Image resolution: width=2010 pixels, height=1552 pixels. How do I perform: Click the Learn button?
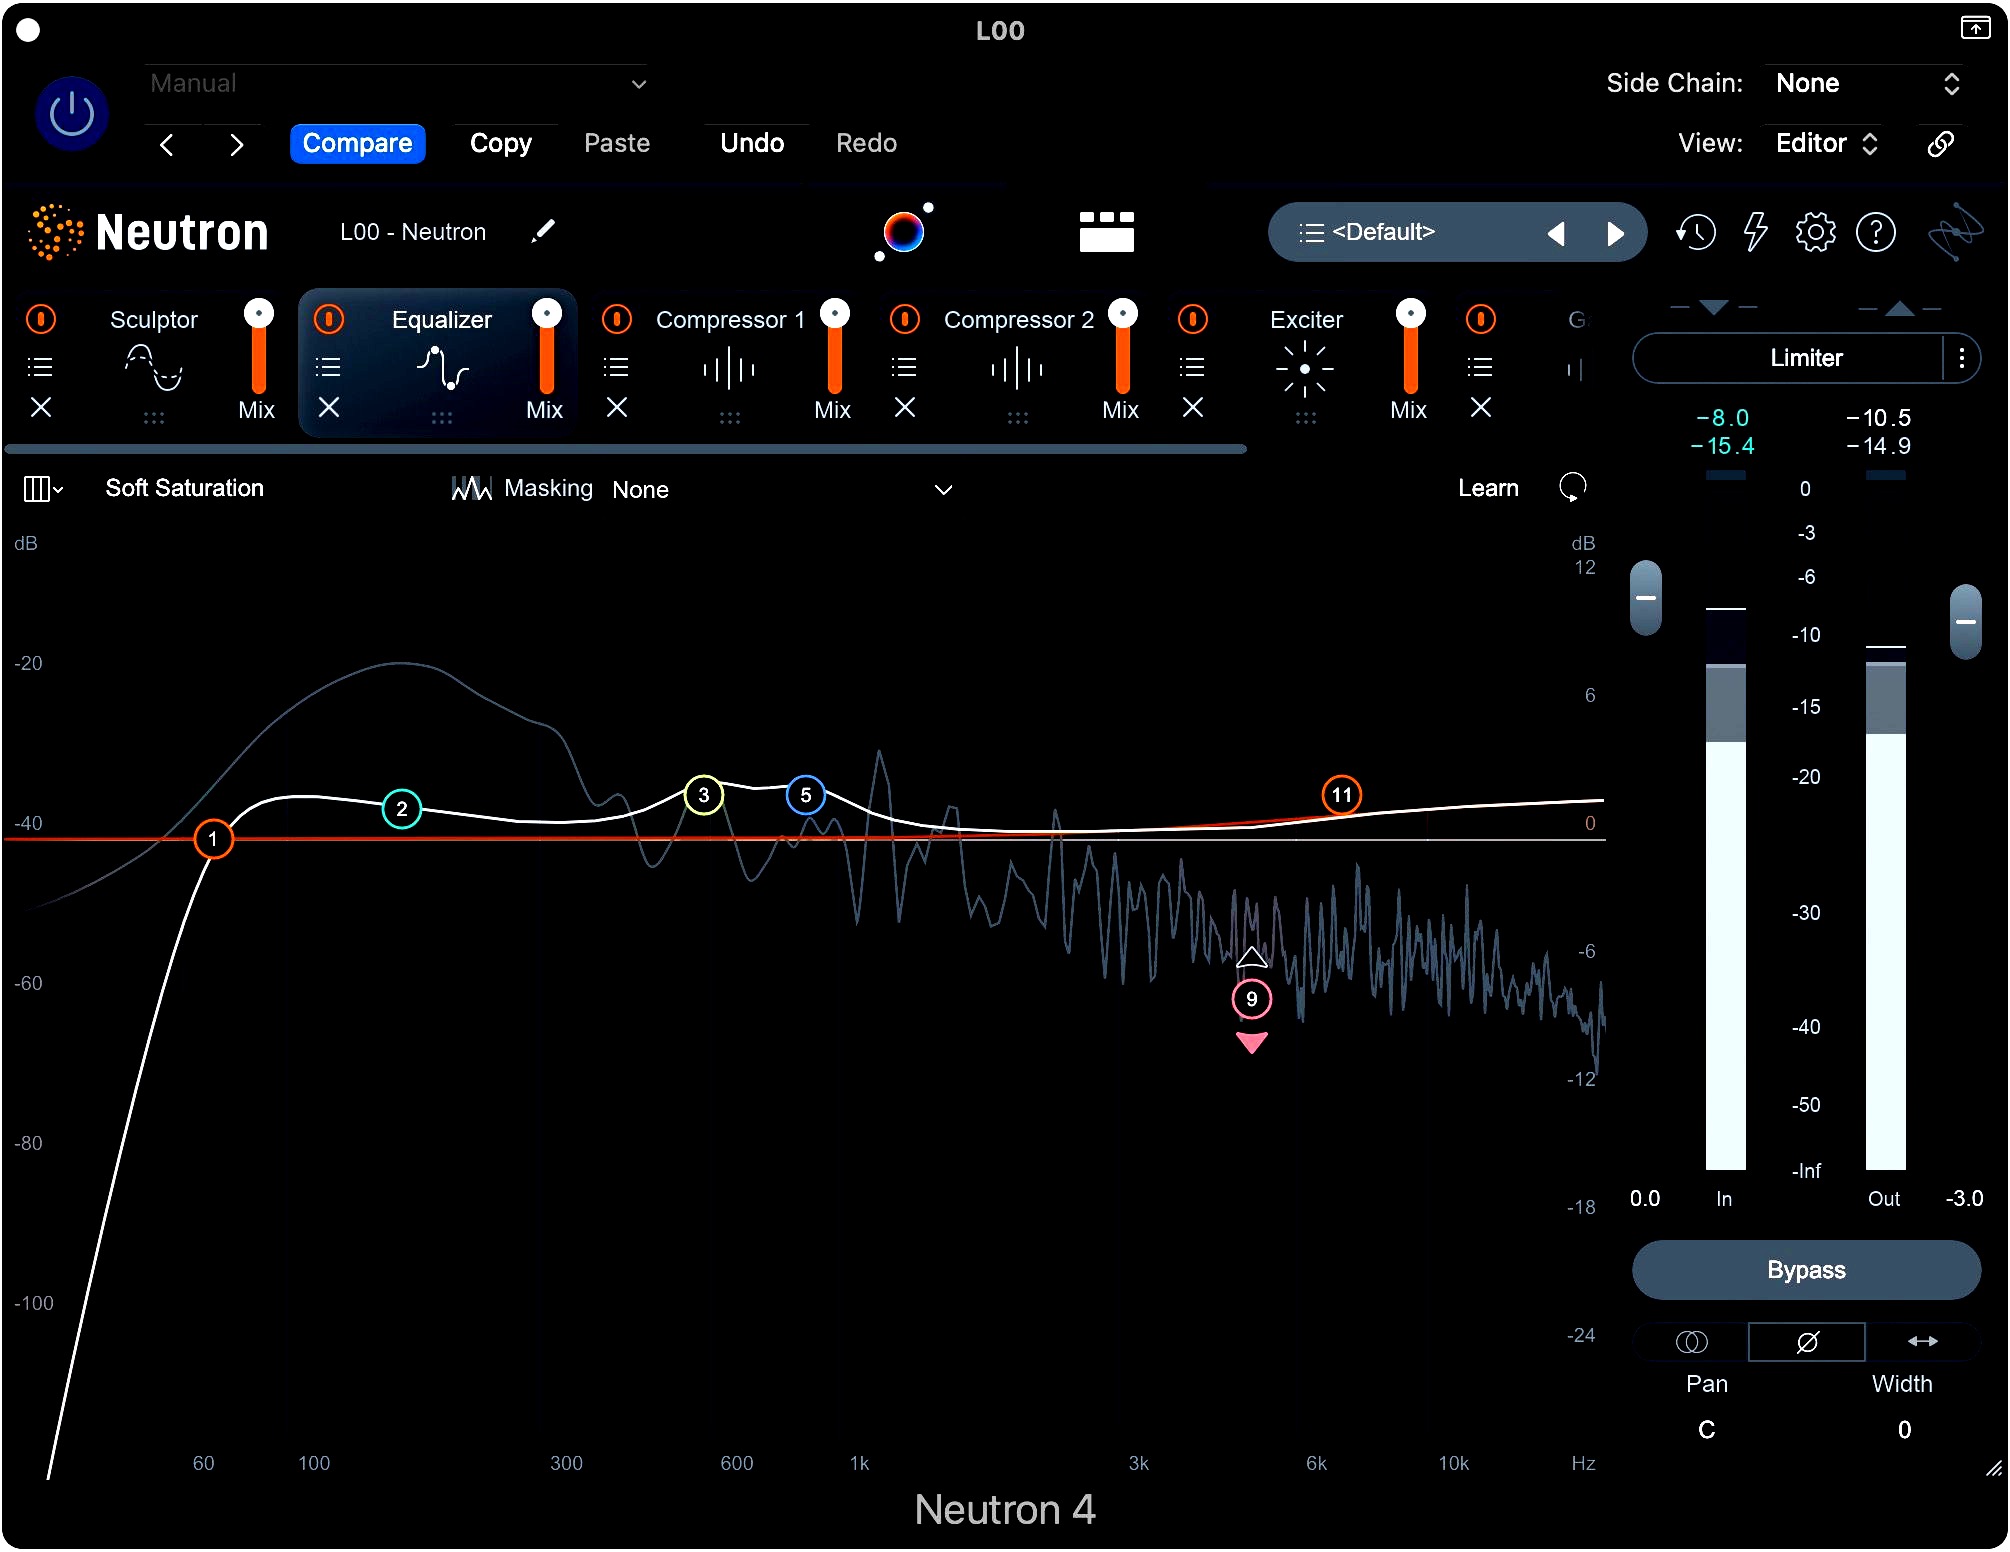(1488, 488)
